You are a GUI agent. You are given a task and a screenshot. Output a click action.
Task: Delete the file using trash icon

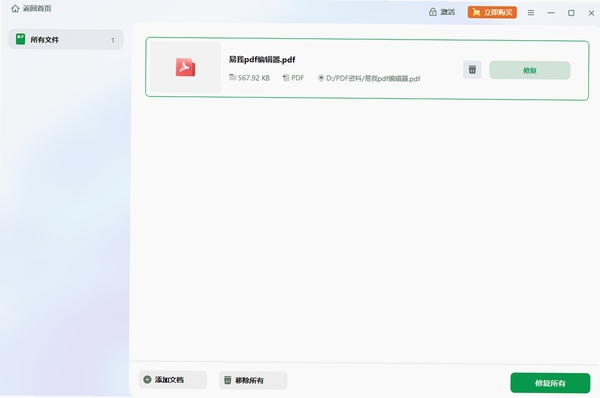tap(472, 70)
